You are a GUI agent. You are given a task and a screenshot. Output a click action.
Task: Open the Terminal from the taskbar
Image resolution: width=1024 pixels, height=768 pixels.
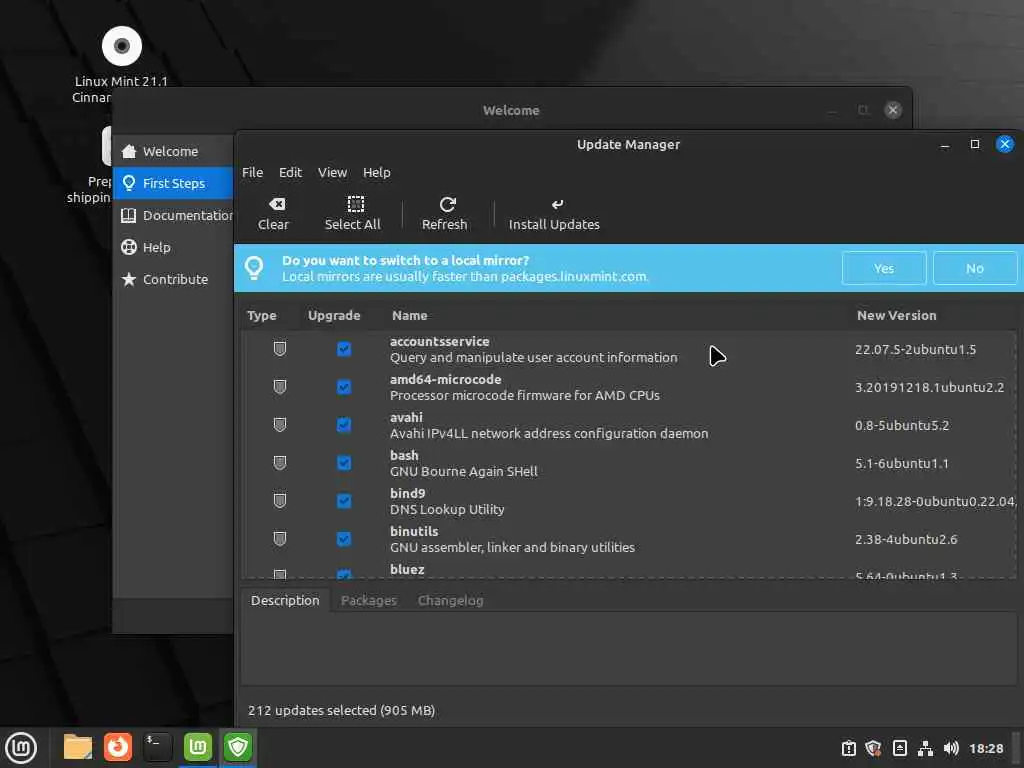pos(158,747)
